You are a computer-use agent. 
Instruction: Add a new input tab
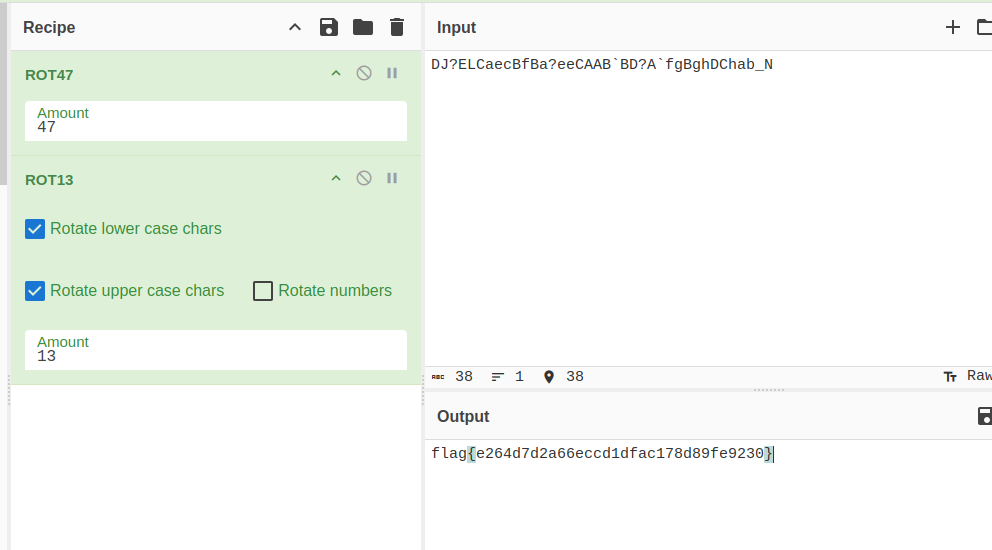pyautogui.click(x=952, y=27)
